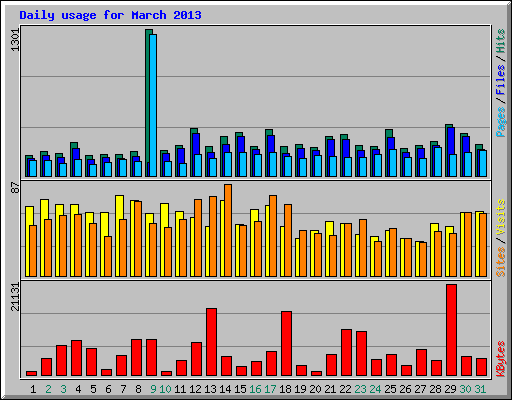The image size is (512, 400).
Task: Click day 27 on the x-axis
Action: pos(420,389)
